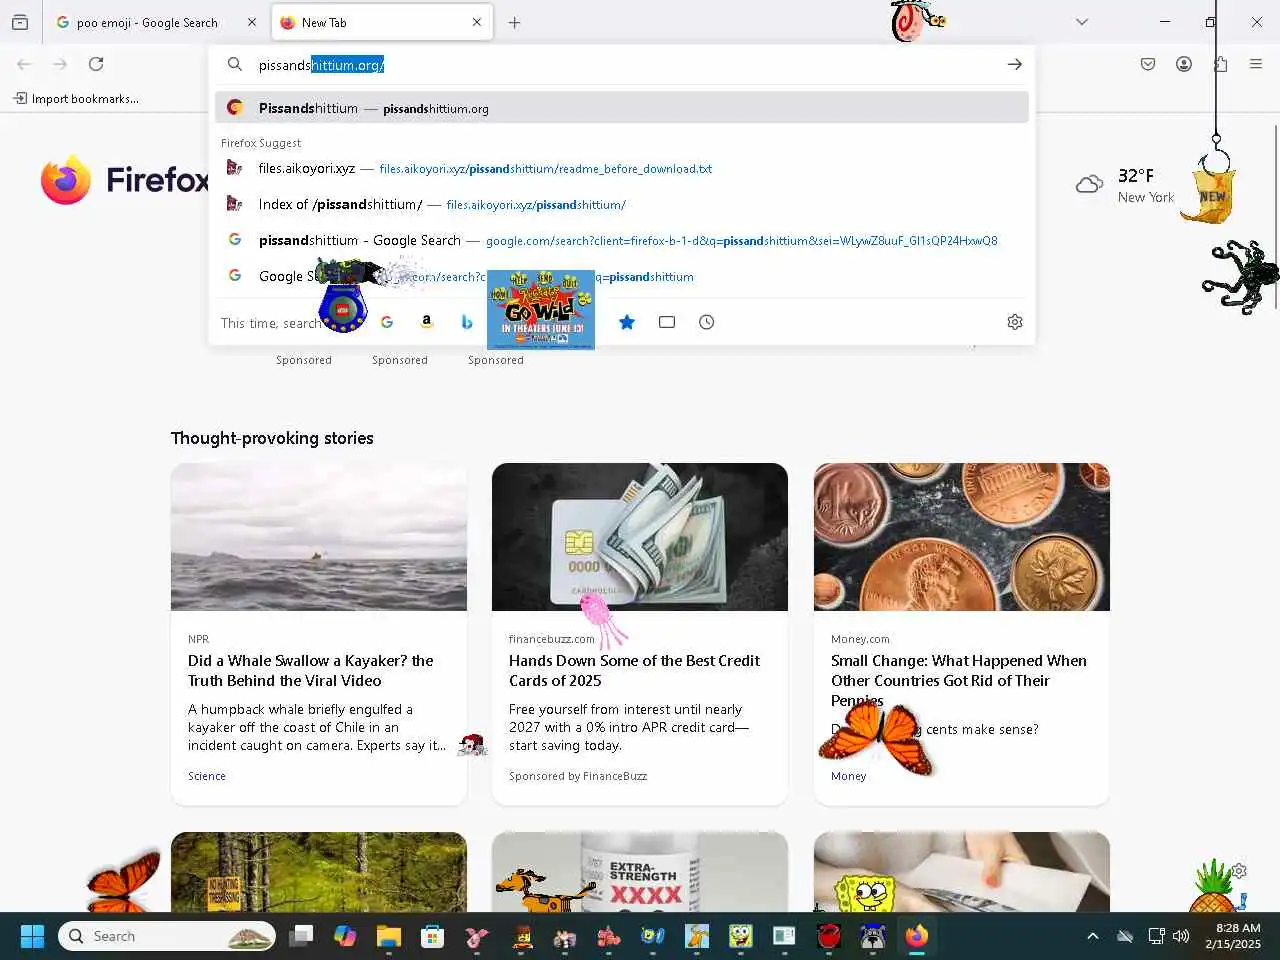Choose files.aikoyori.xyz readme_before_download suggestion

pos(622,168)
